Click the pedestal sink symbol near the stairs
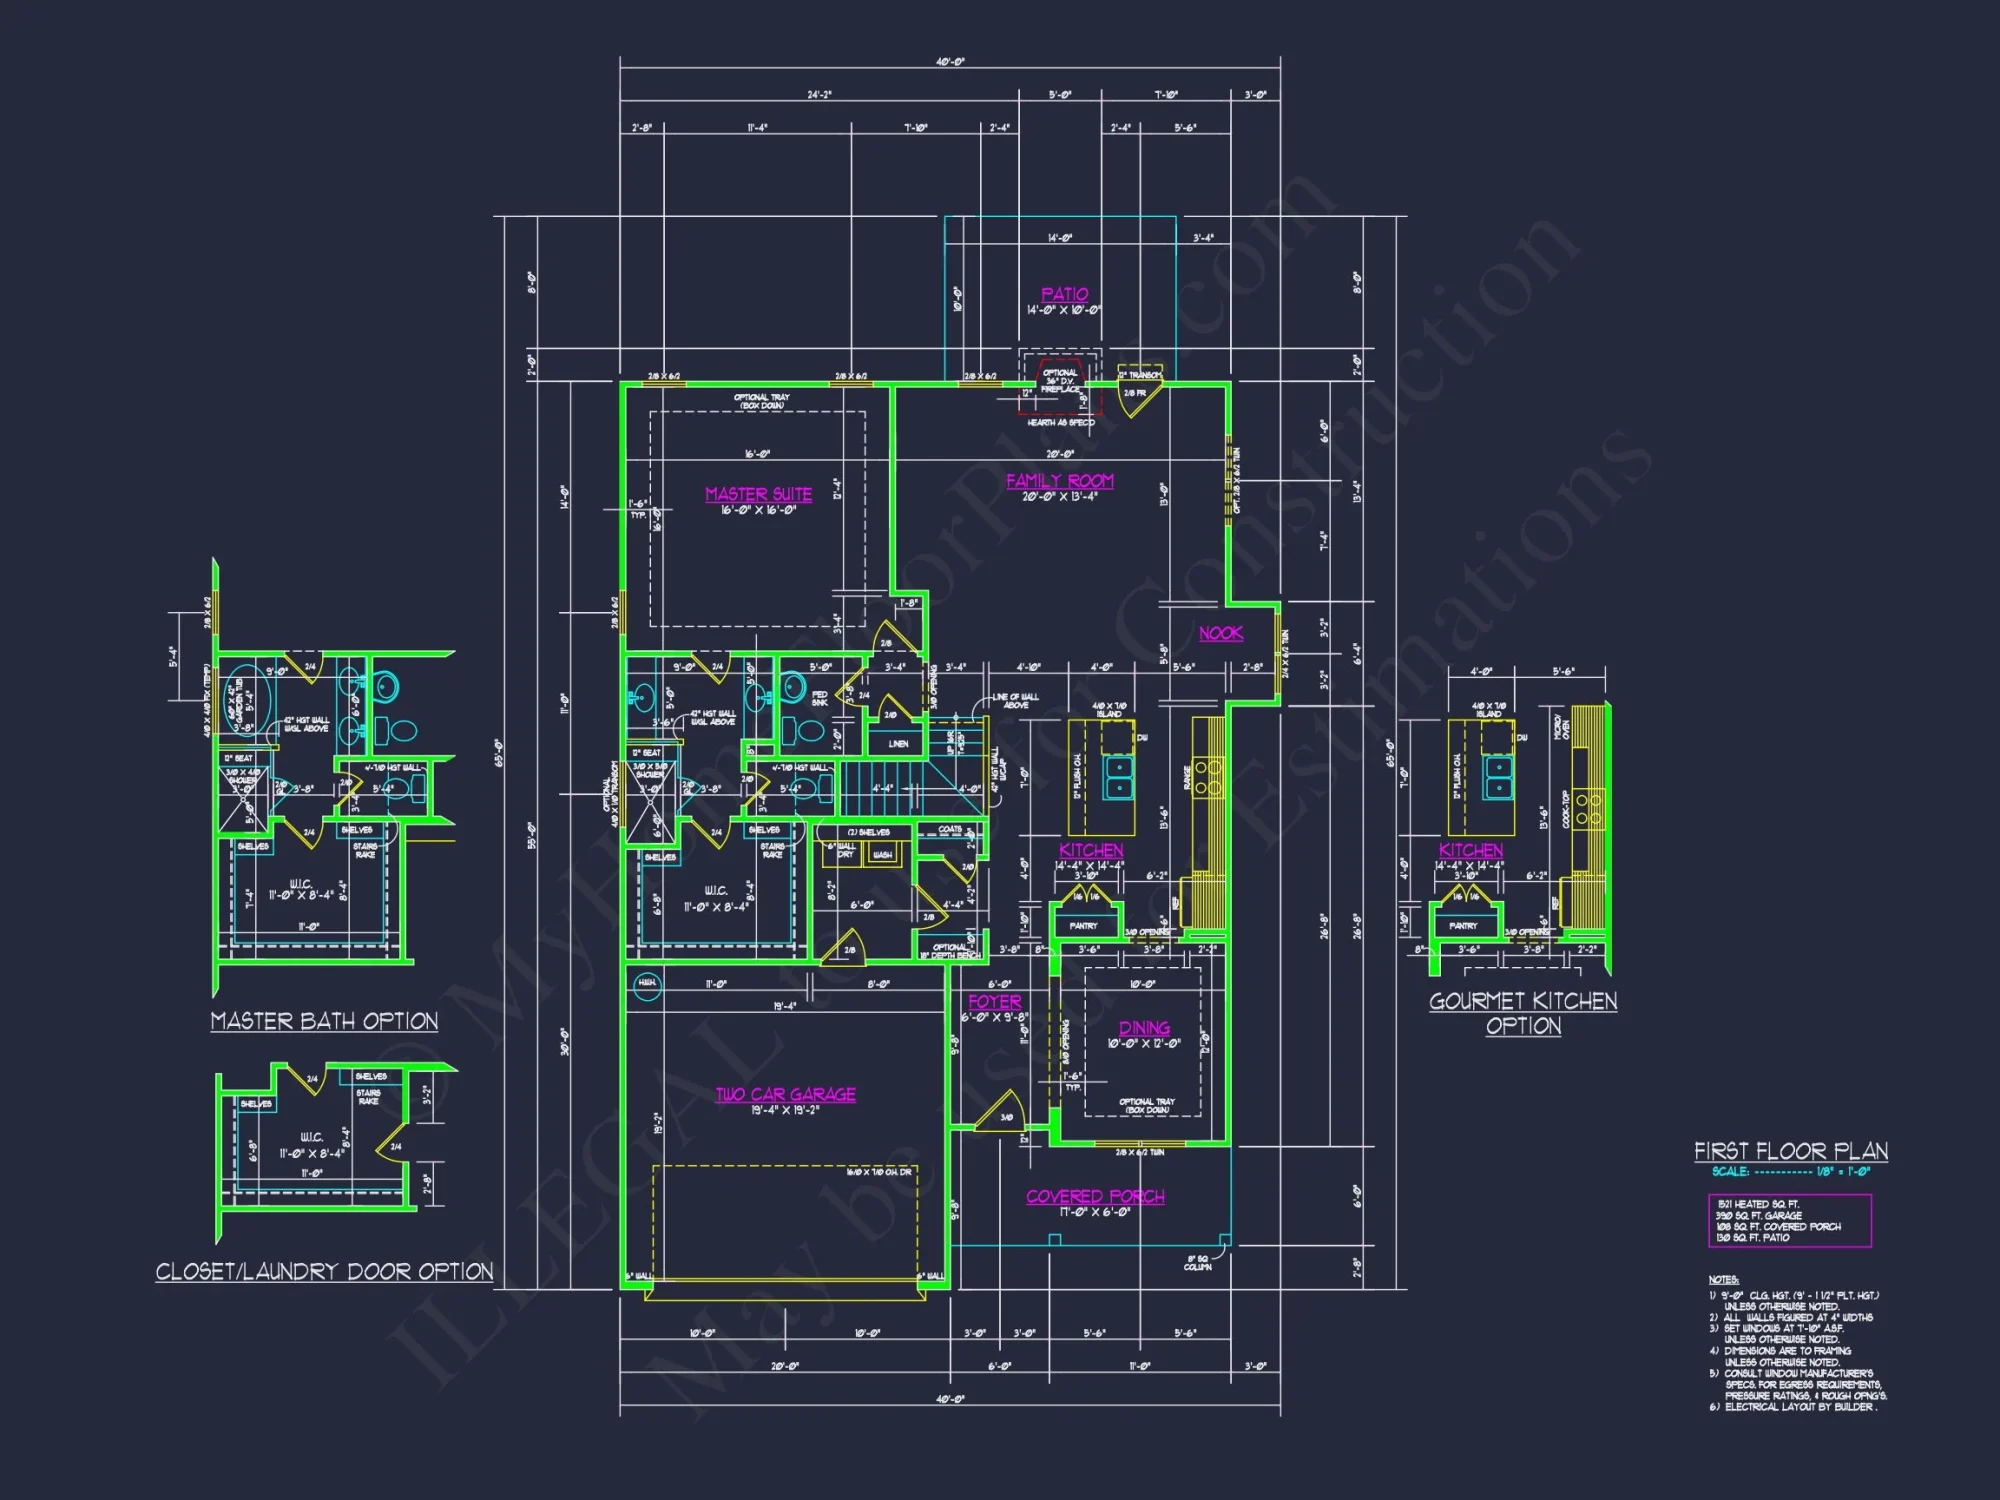The image size is (2000, 1500). 793,688
